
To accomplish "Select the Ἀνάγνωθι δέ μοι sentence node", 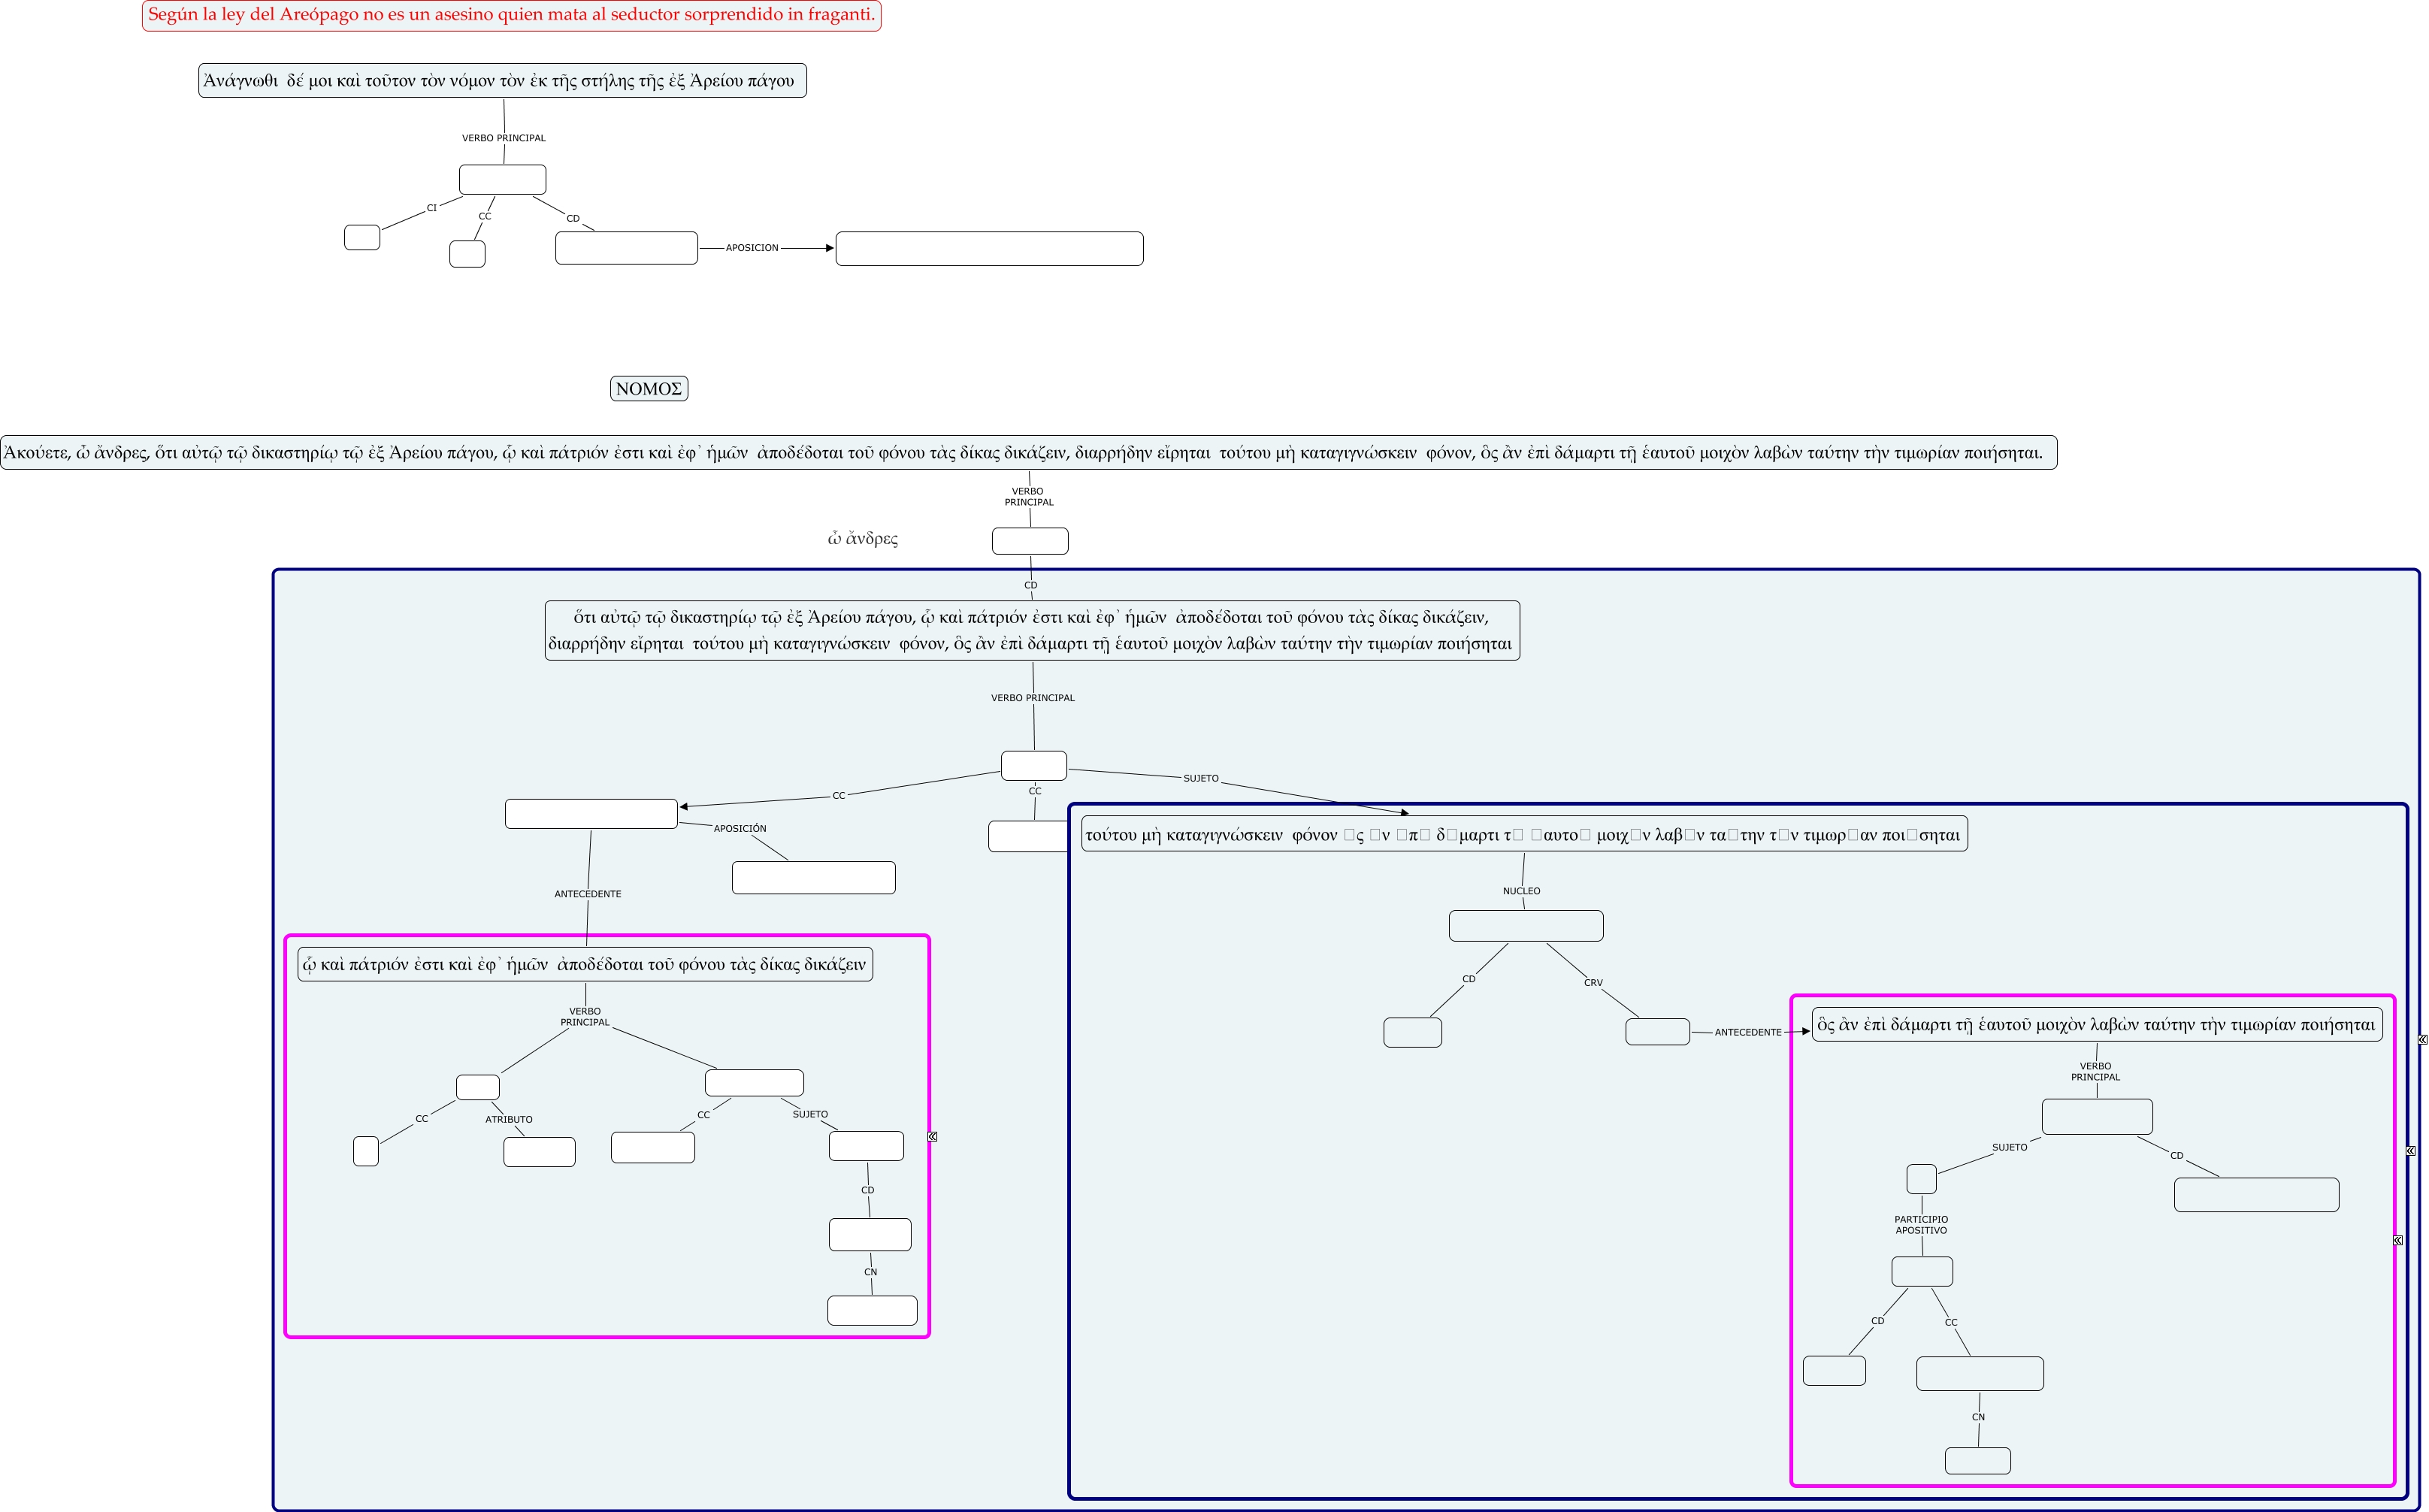I will point(502,81).
